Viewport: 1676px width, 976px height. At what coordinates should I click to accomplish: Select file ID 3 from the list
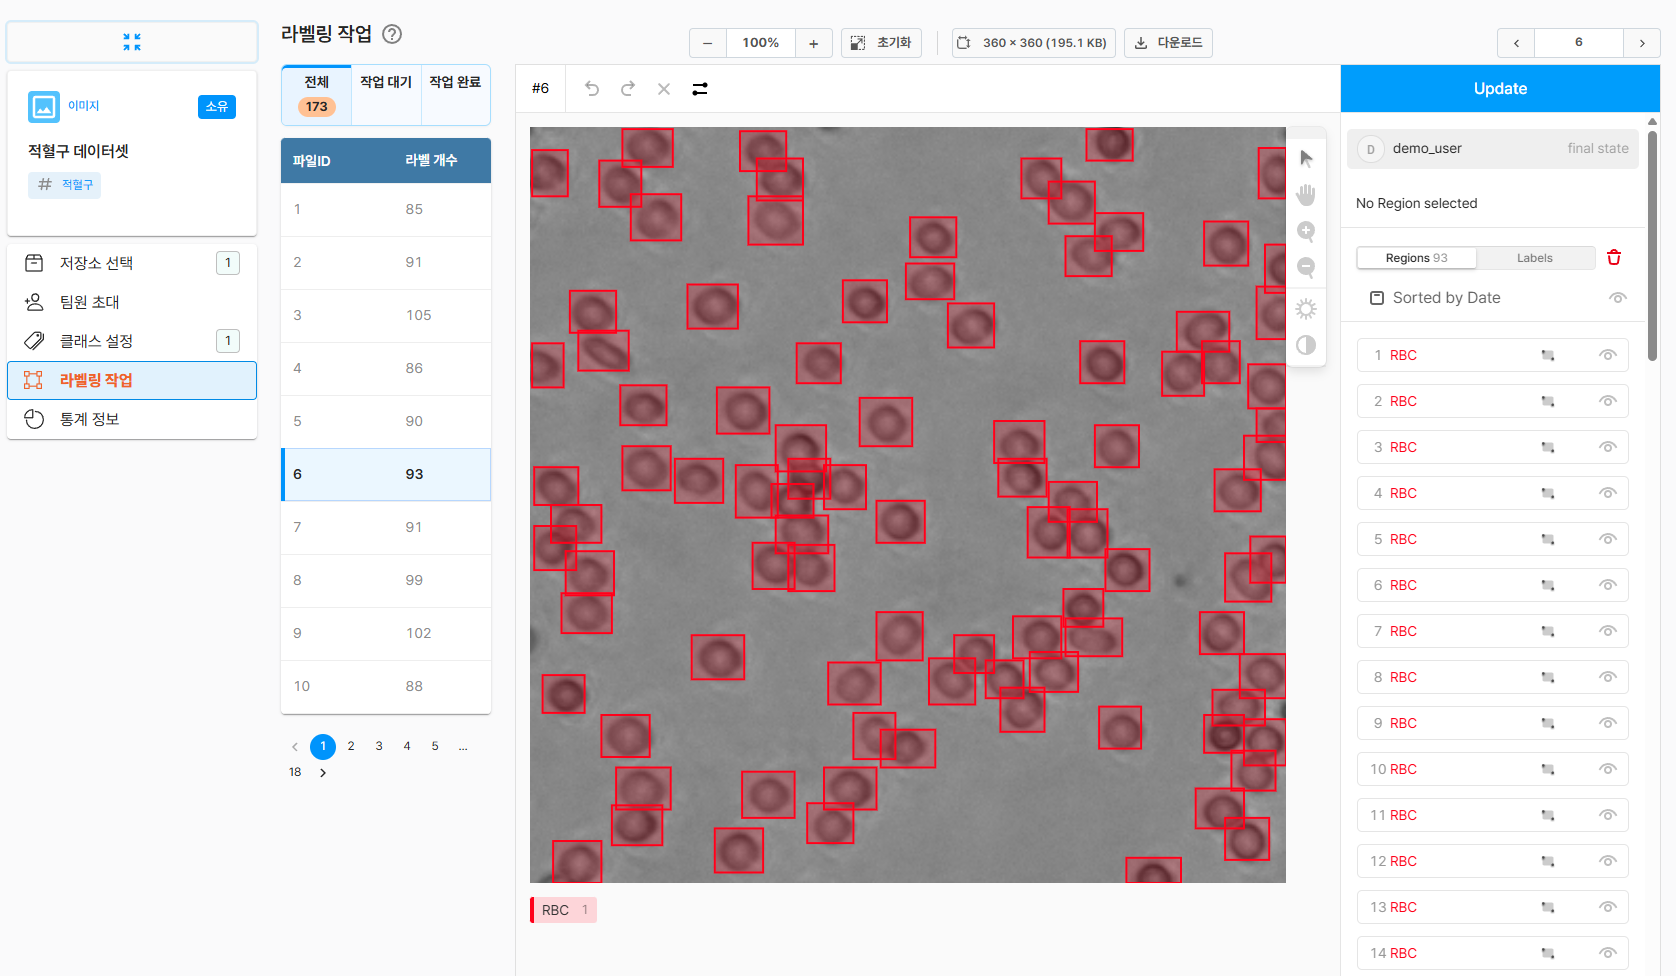click(x=385, y=315)
